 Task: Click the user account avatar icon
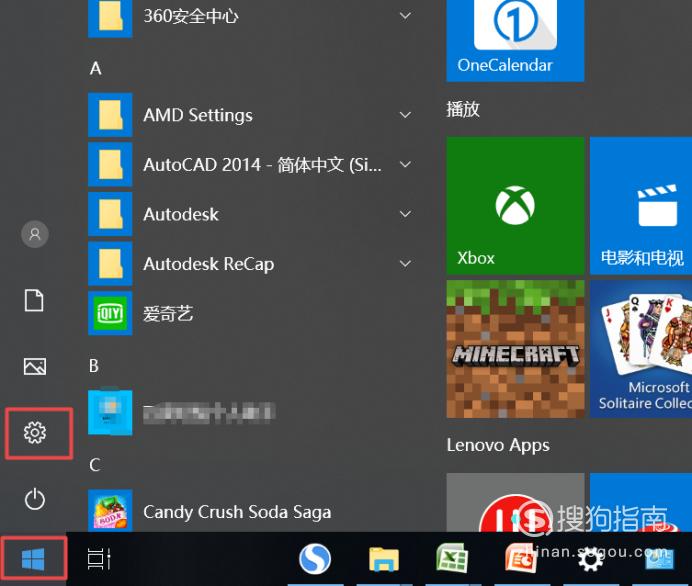[x=35, y=234]
